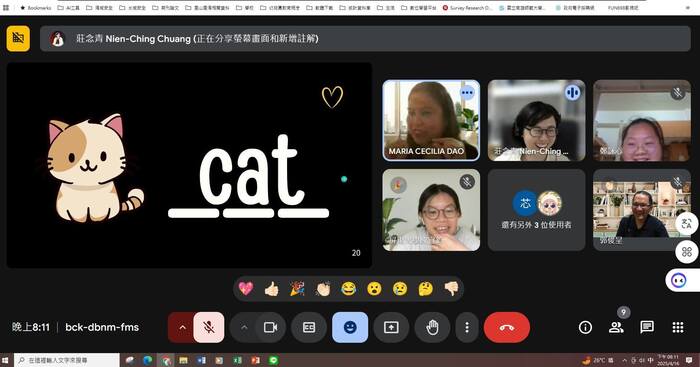Send the clapping hands reaction
Screen dimensions: 700x367
click(x=323, y=289)
